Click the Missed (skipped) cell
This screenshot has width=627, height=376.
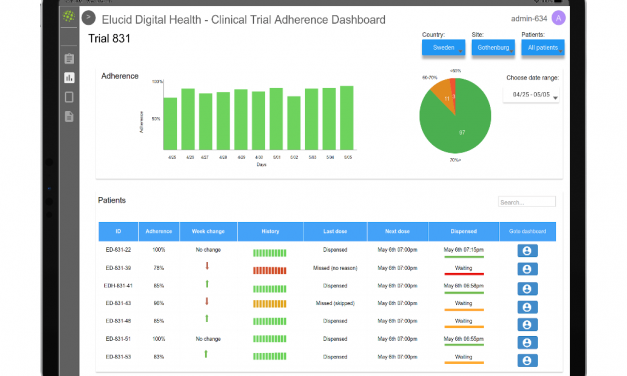pyautogui.click(x=335, y=303)
